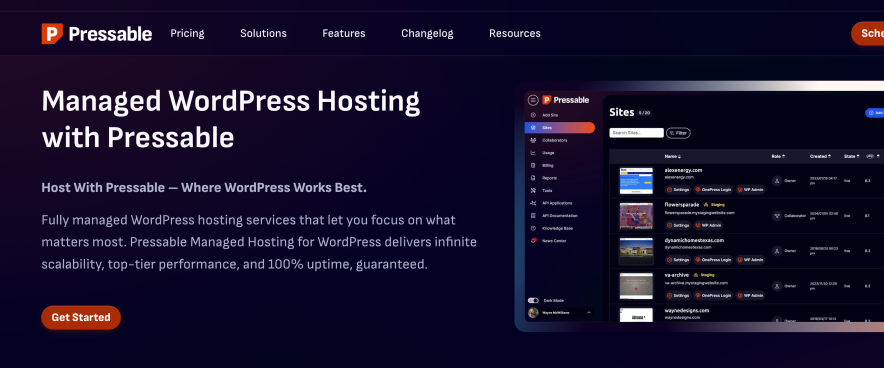The image size is (884, 368).
Task: Toggle the Dark Mode switch
Action: pyautogui.click(x=533, y=300)
